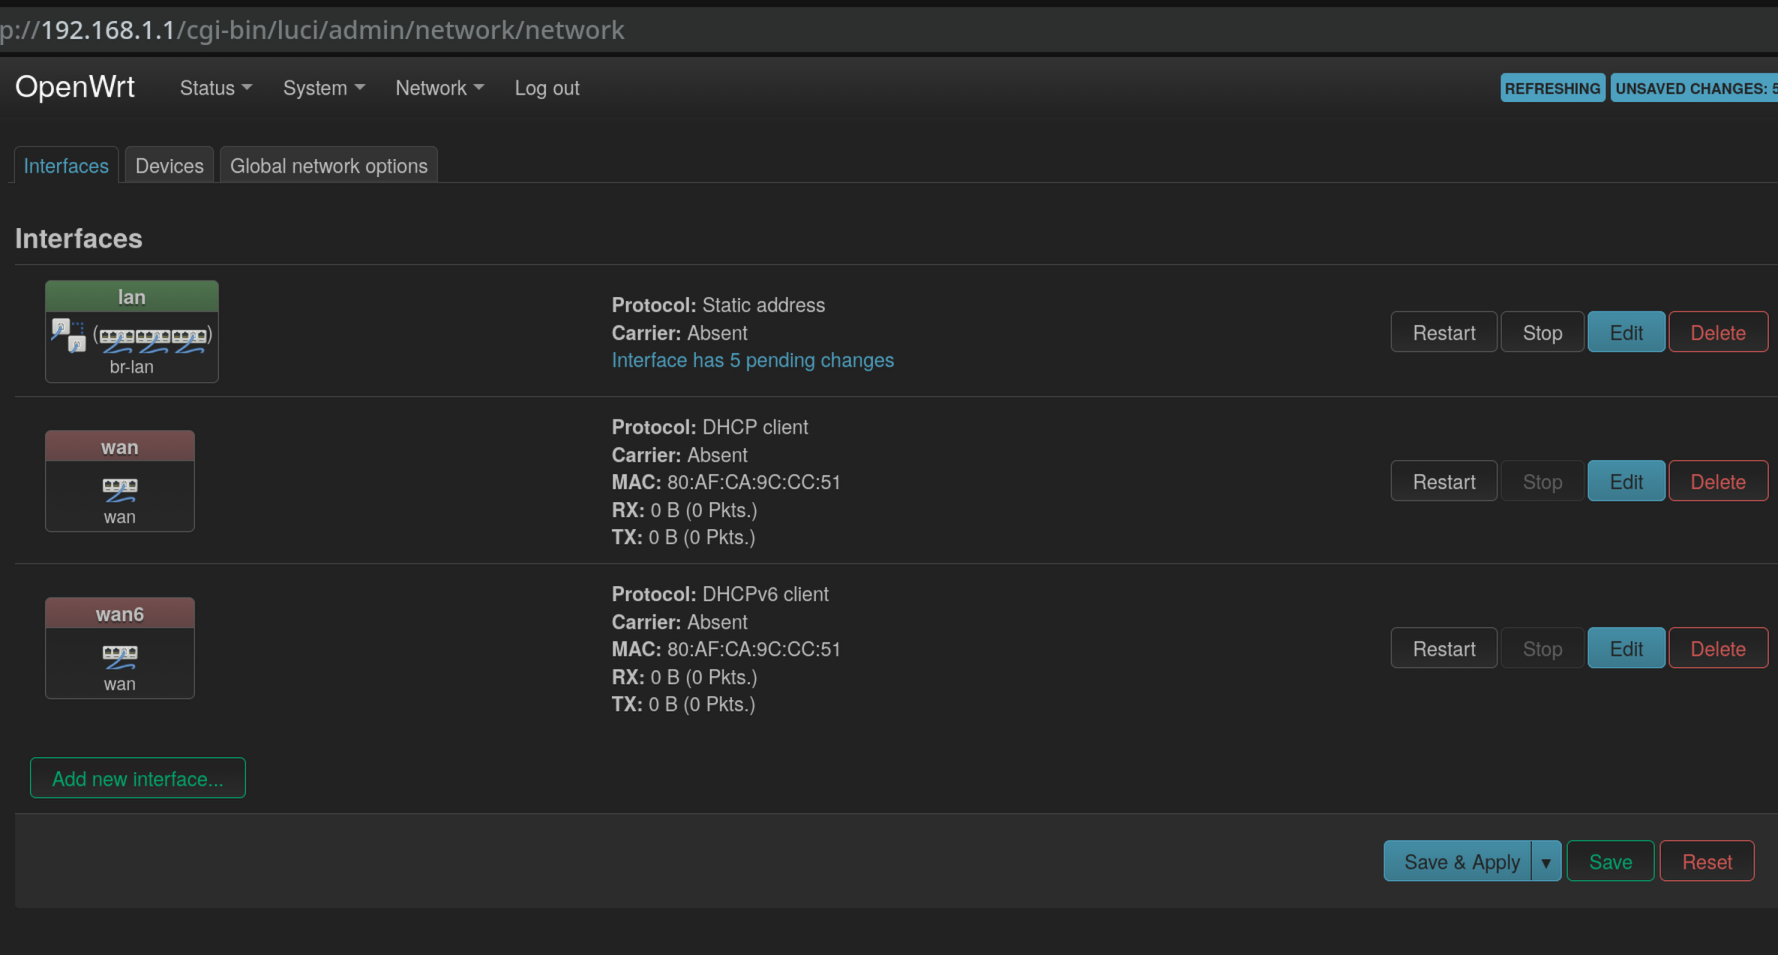Open the System dropdown menu
The image size is (1778, 955).
pos(324,88)
